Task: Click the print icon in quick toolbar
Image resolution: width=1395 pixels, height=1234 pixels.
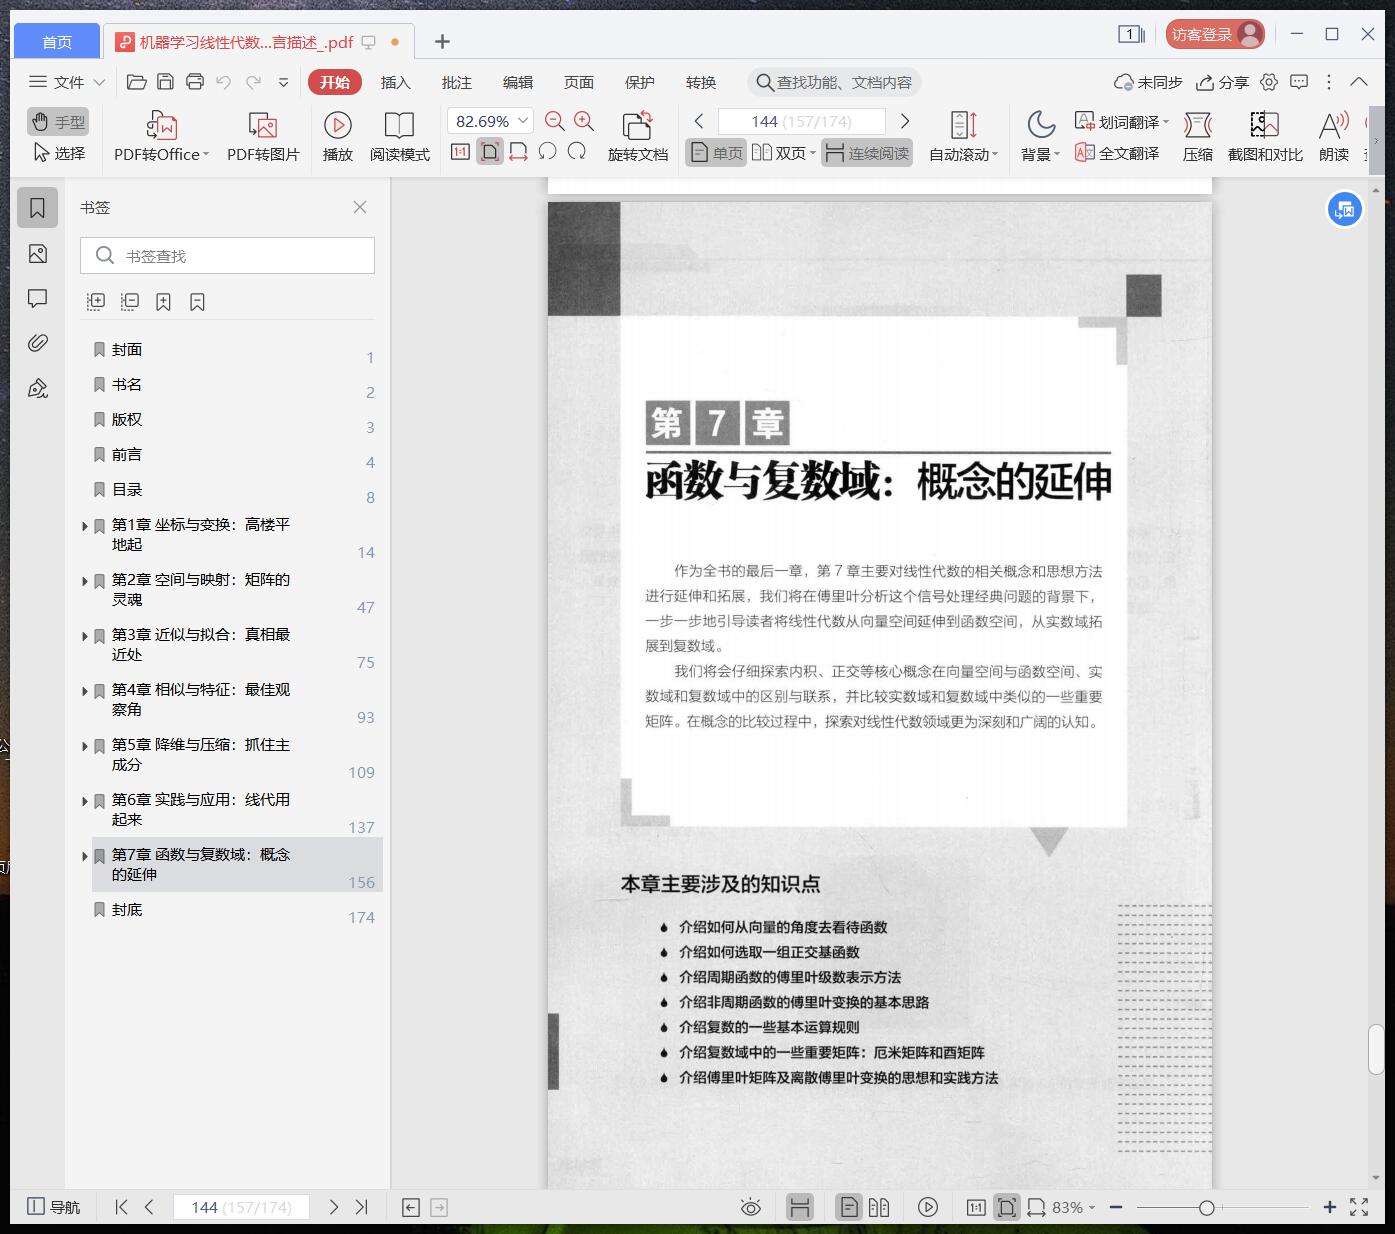Action: tap(195, 82)
